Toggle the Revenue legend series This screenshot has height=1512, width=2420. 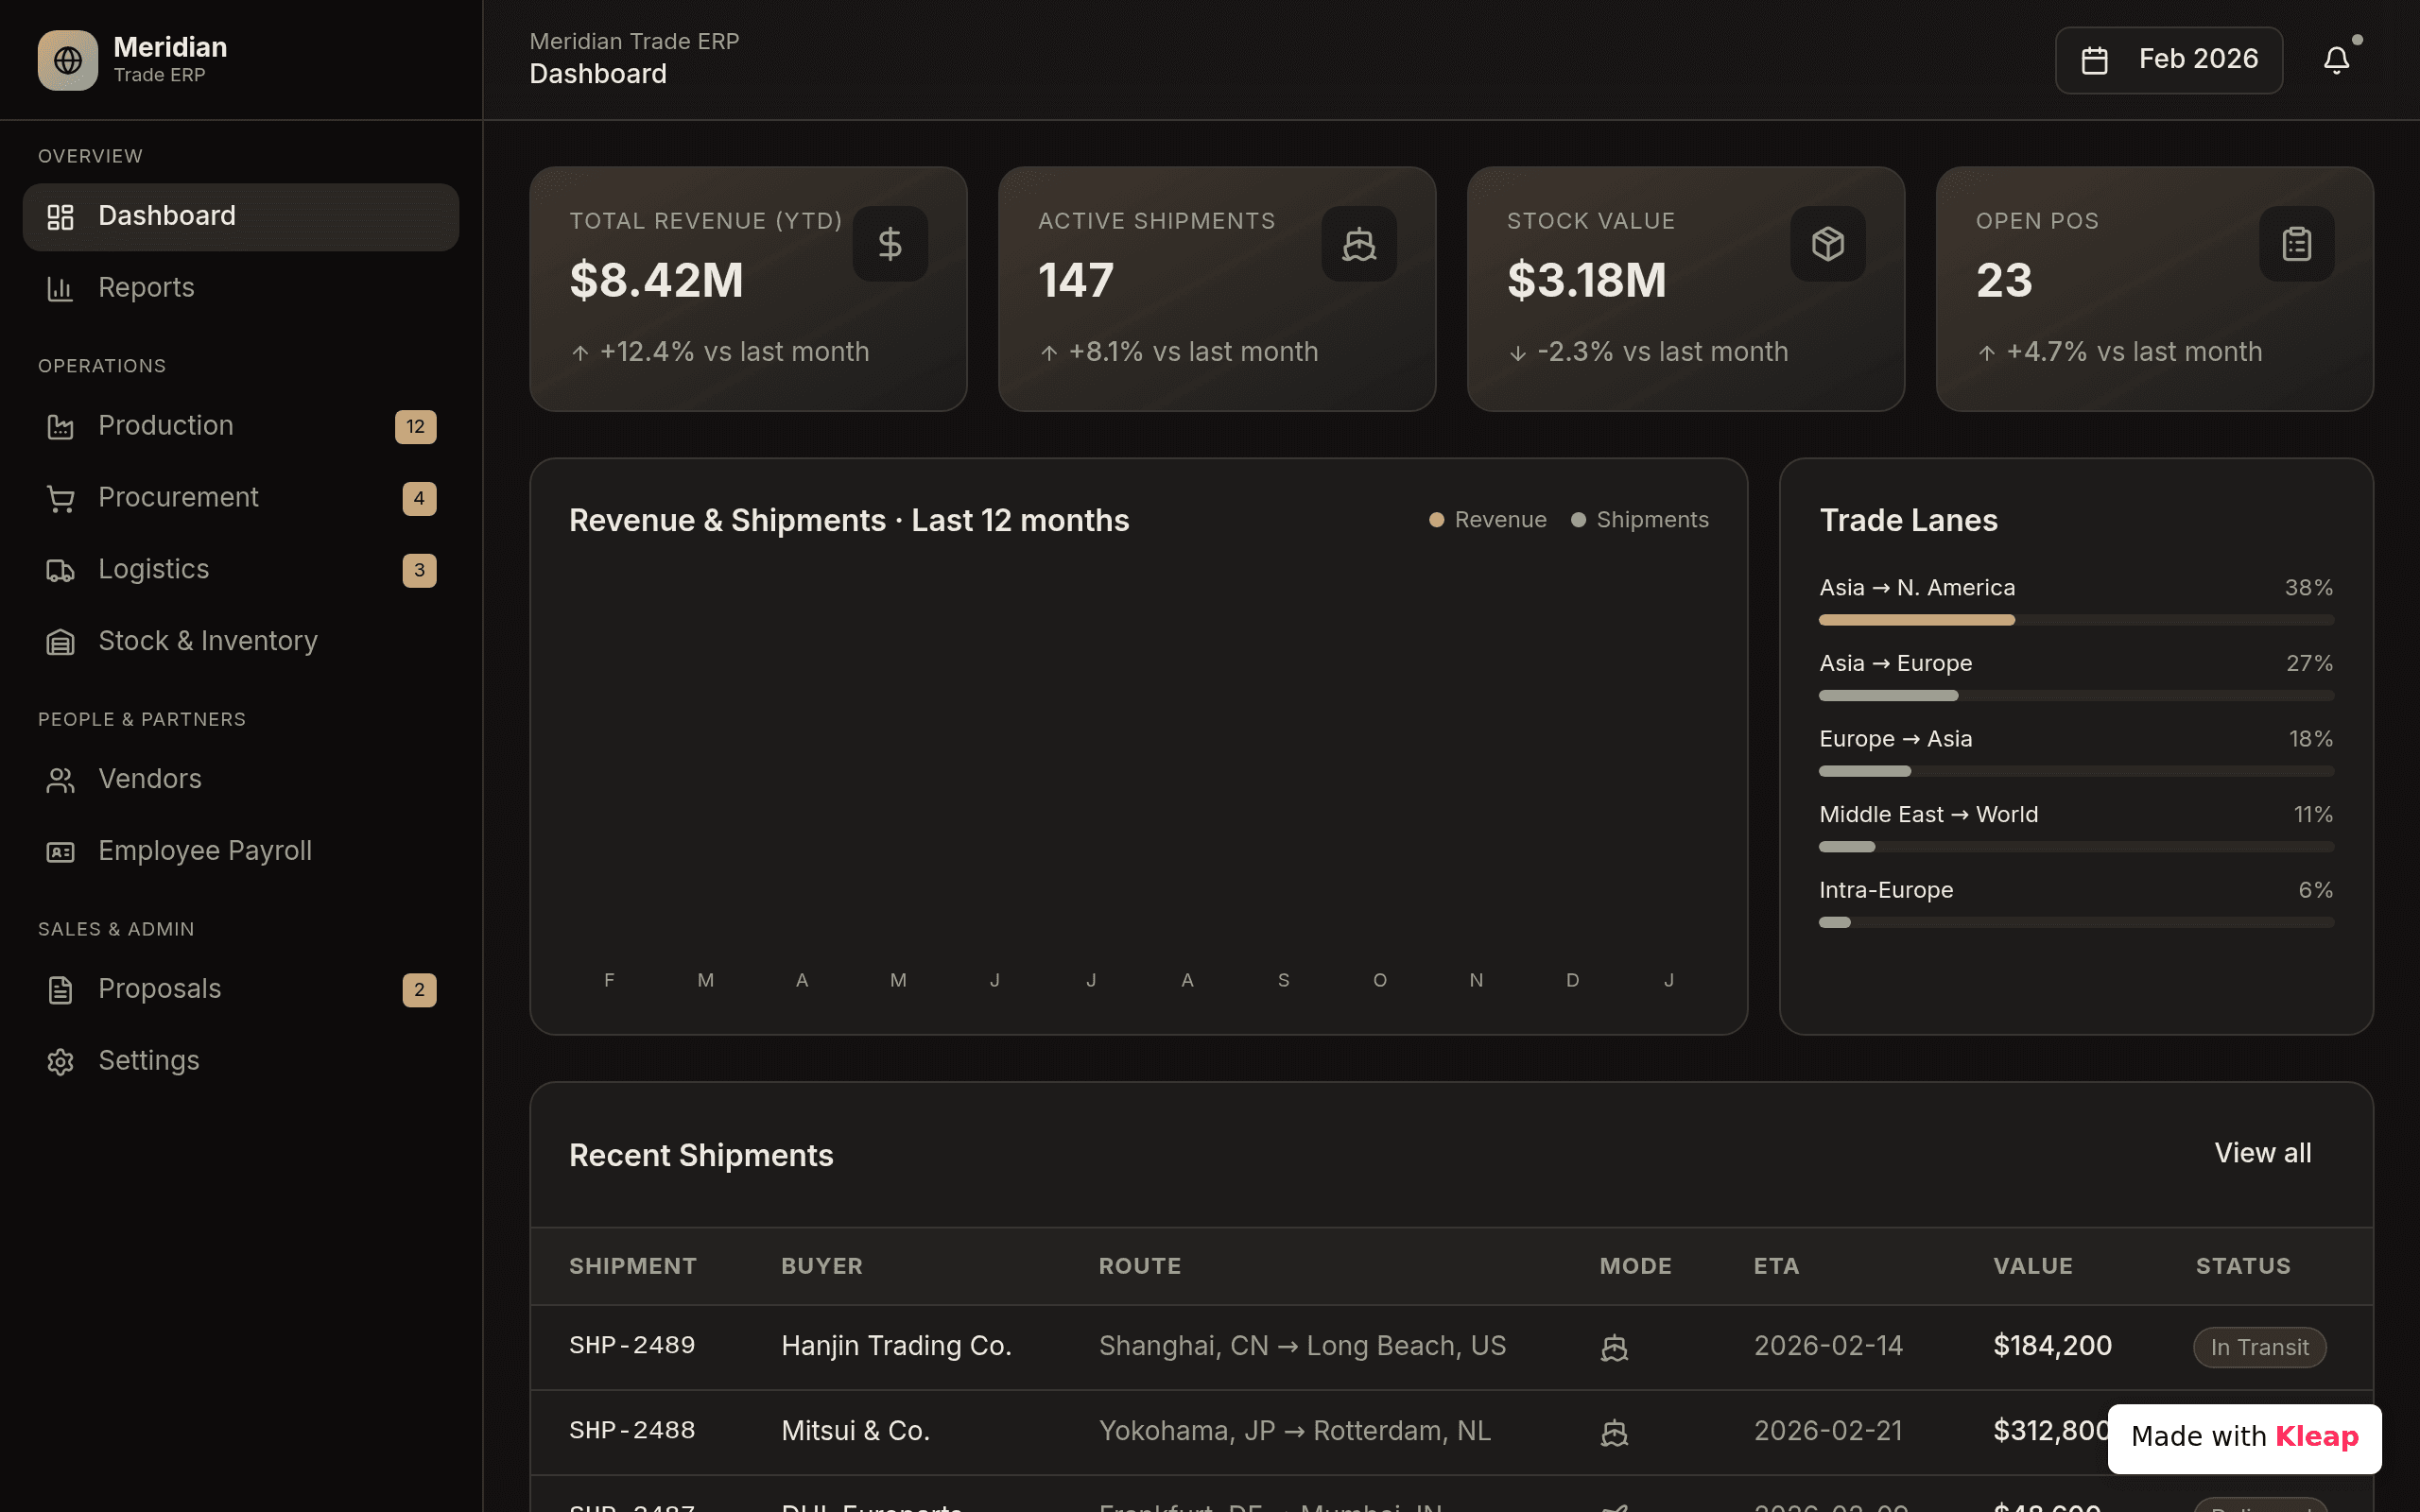[1488, 520]
